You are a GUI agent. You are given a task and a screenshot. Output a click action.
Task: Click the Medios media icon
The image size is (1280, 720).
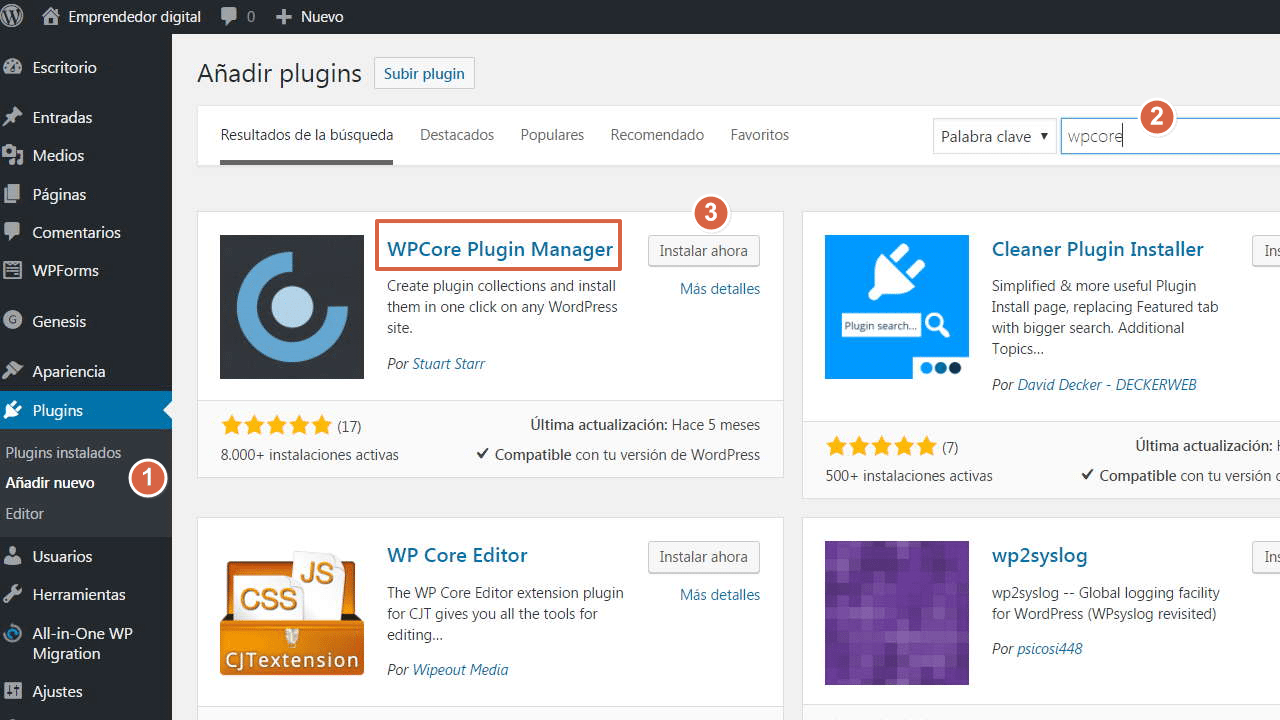[x=13, y=155]
